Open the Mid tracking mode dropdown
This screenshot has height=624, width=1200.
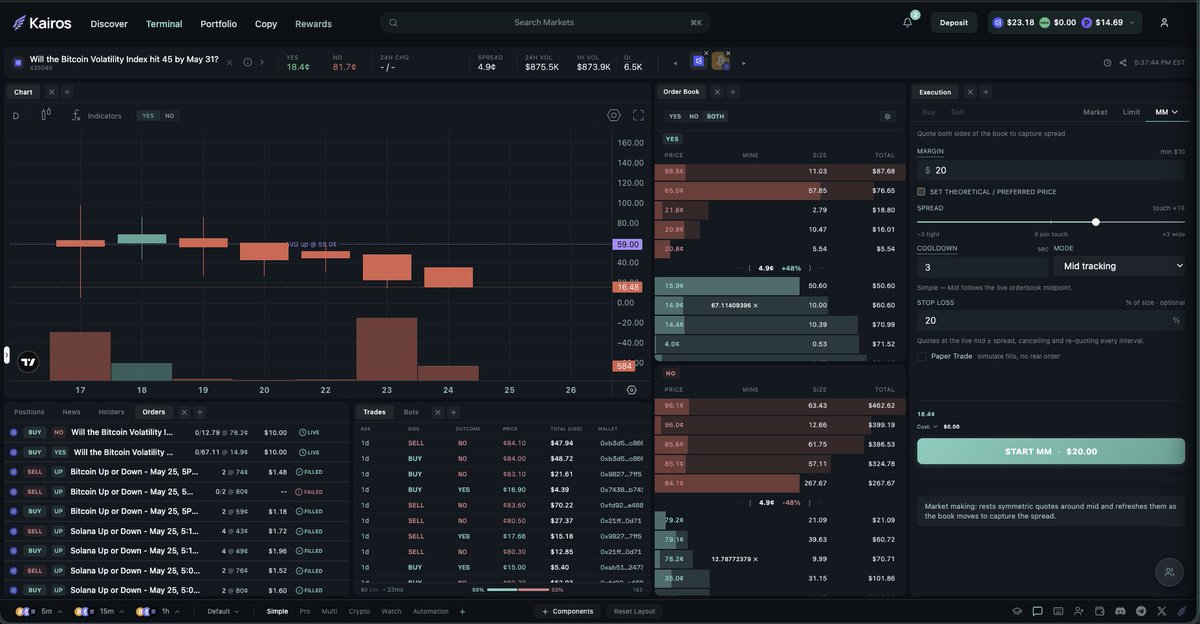coord(1119,266)
